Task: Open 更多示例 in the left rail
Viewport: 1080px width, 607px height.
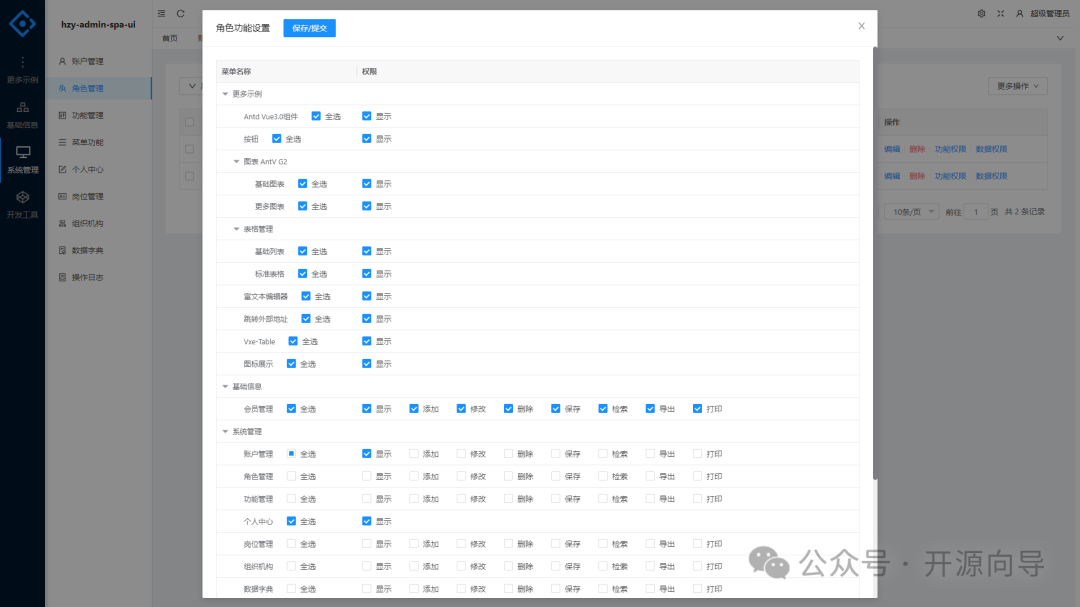Action: pyautogui.click(x=22, y=70)
